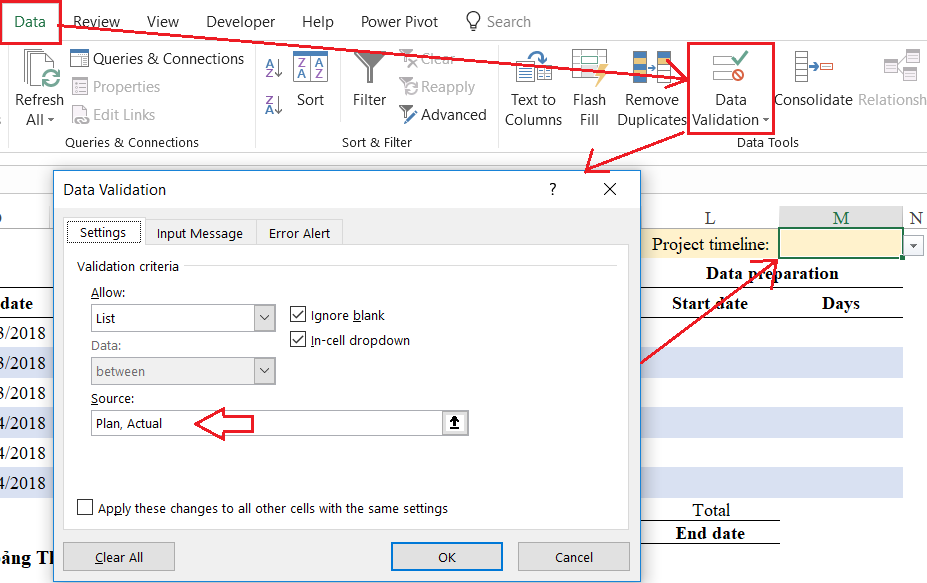Reapply the current filter
Screen dimensions: 927x583
point(437,86)
